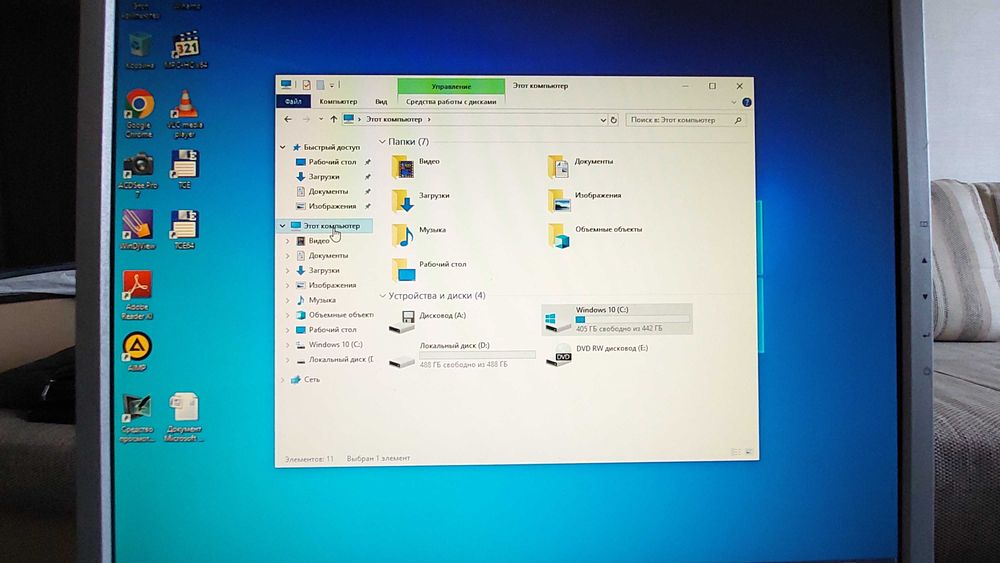Open the quick access toolbar customize dropdown
This screenshot has height=563, width=1000.
[332, 85]
